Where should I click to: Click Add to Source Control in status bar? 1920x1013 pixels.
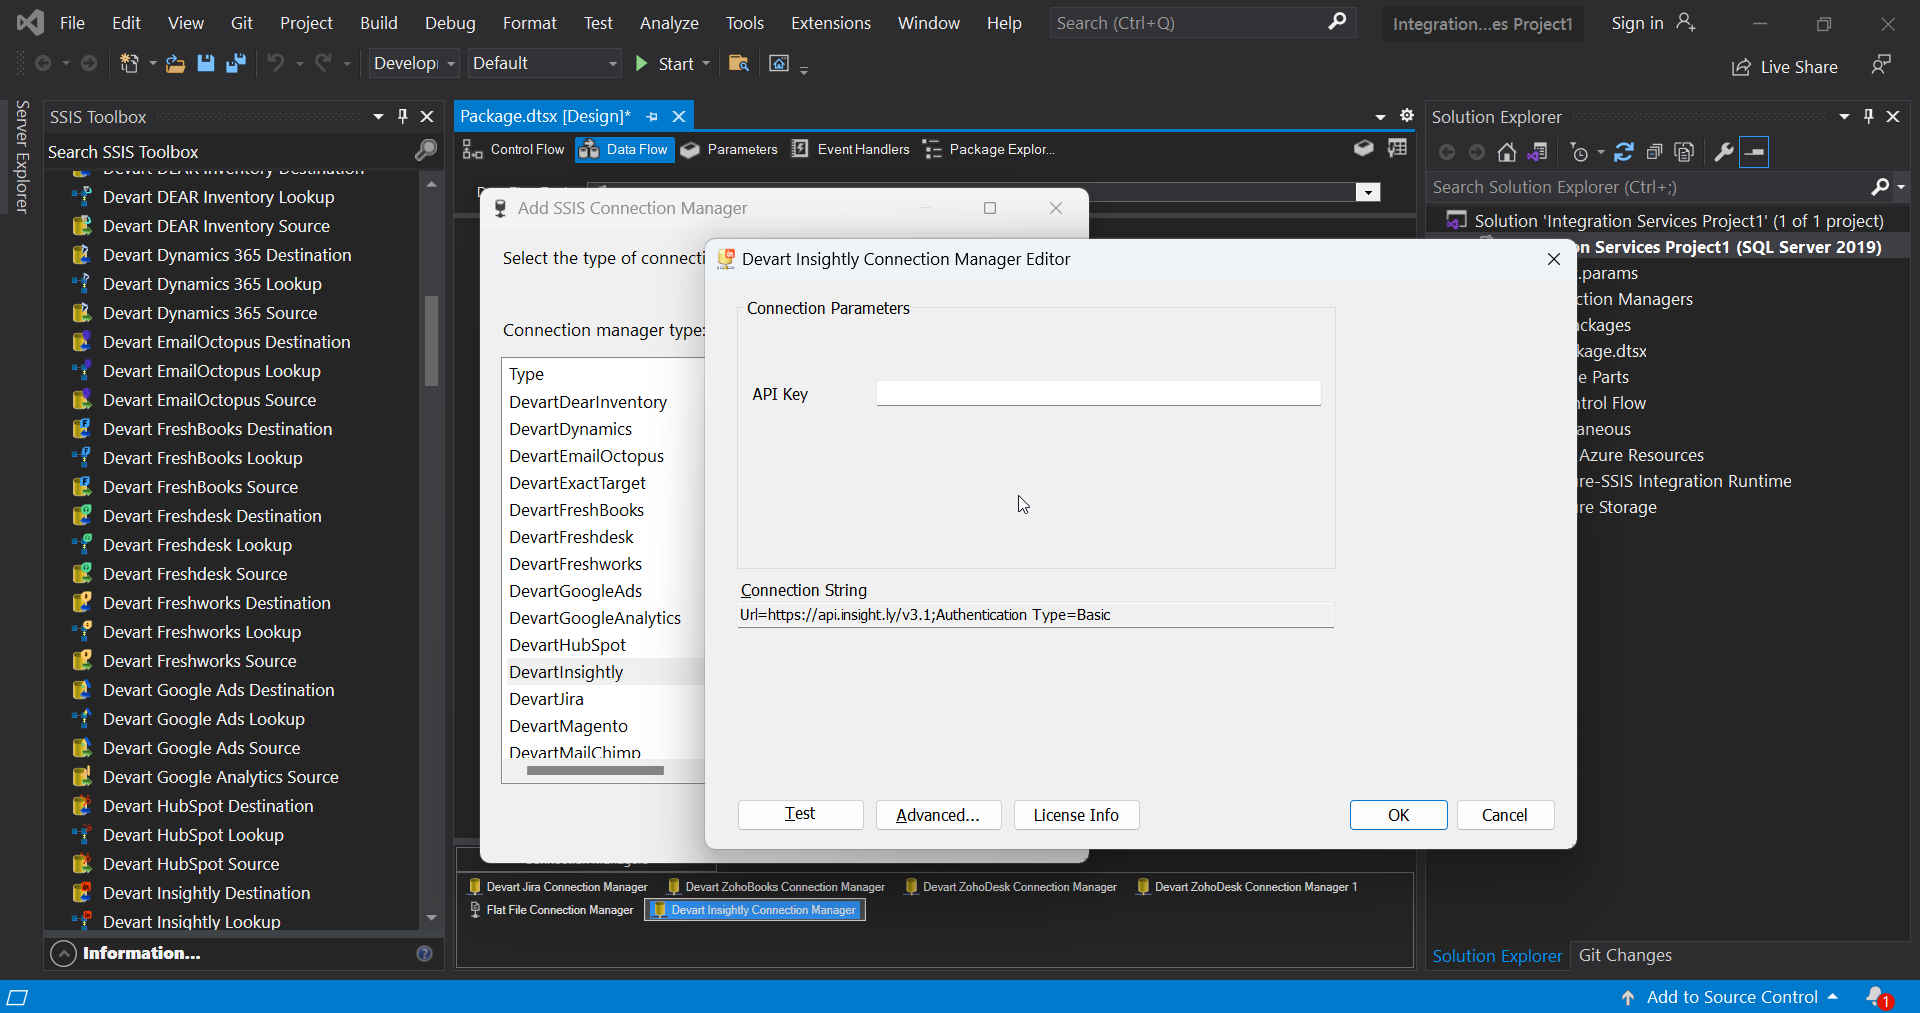(1731, 997)
